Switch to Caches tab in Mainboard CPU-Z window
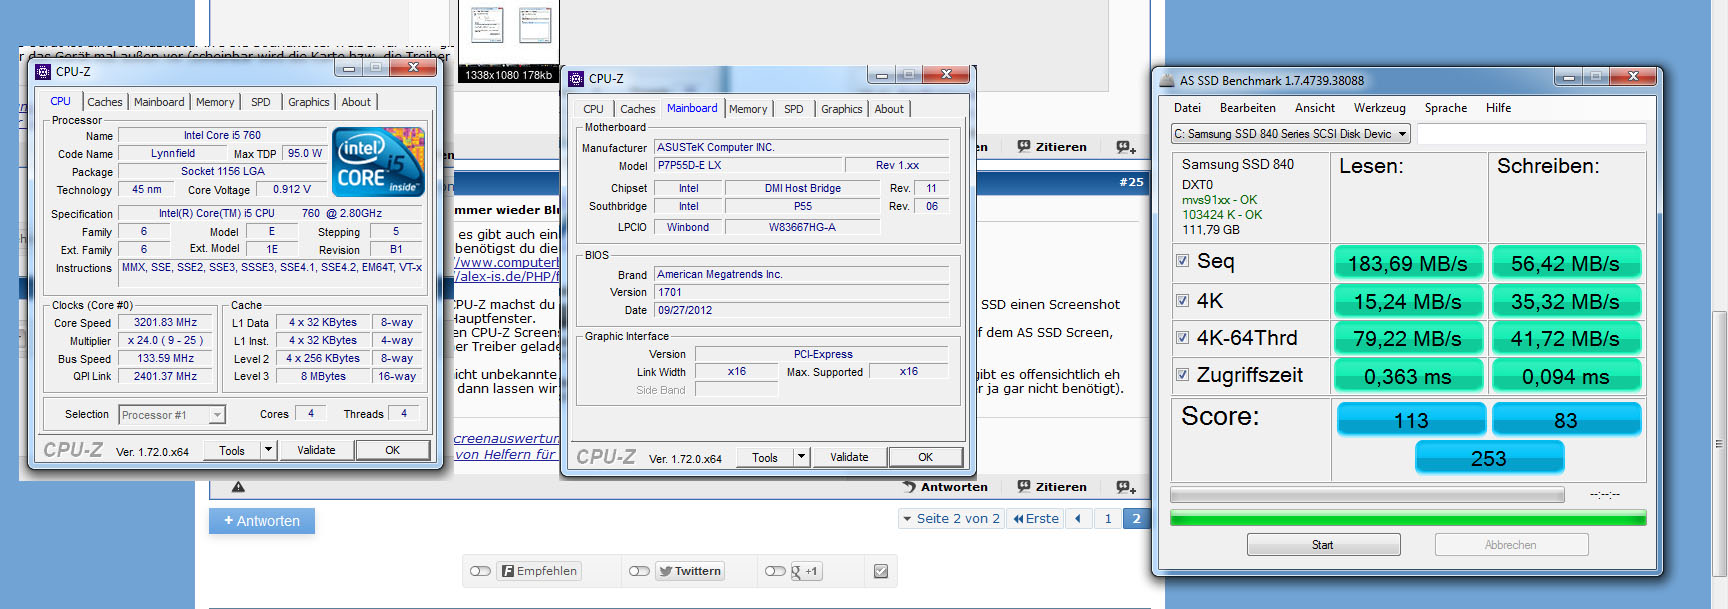 (x=637, y=109)
